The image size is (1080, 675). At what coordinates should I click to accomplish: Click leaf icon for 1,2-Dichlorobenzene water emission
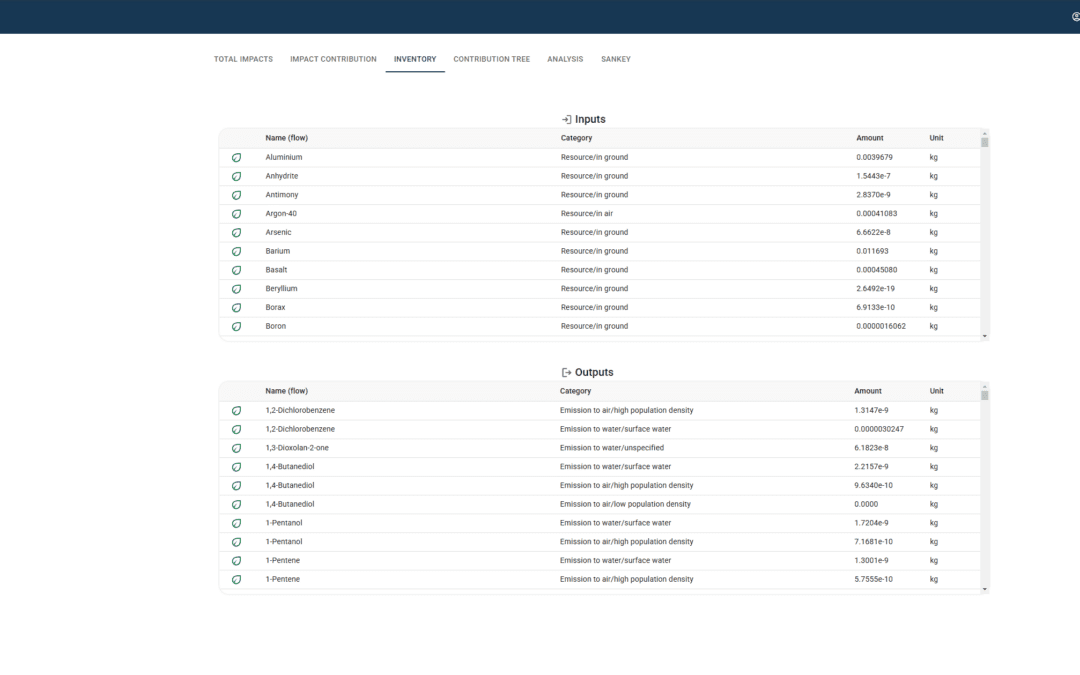point(236,429)
